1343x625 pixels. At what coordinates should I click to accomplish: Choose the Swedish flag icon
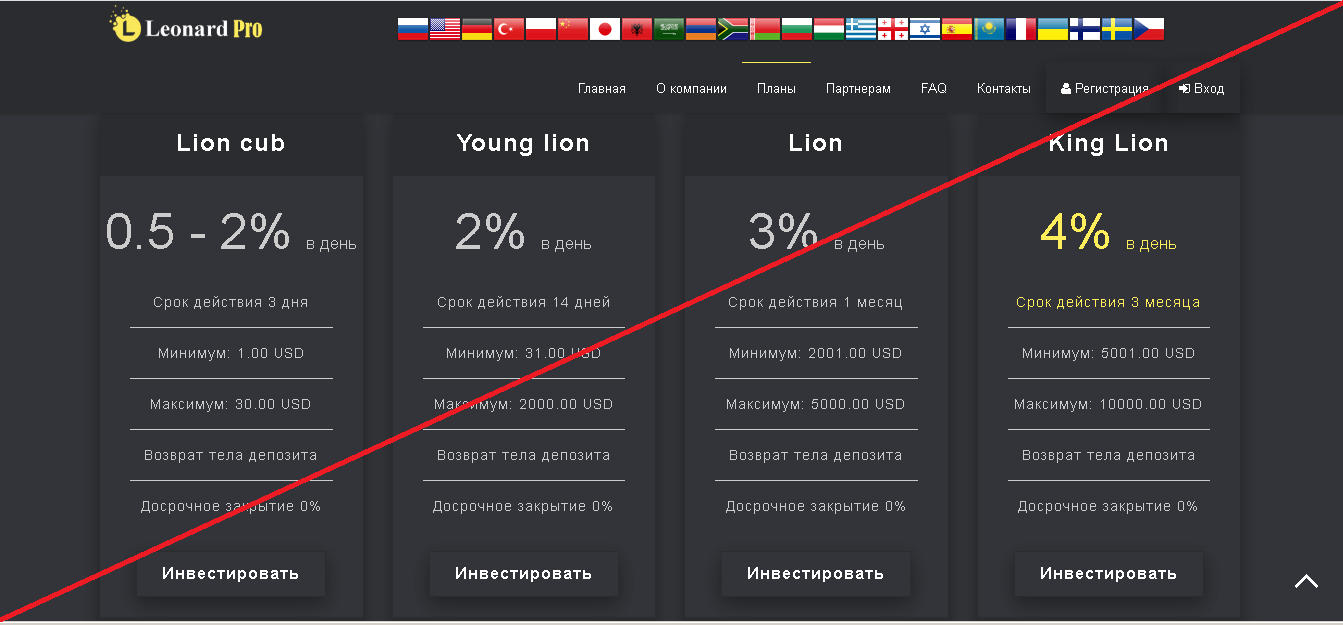(x=1117, y=29)
